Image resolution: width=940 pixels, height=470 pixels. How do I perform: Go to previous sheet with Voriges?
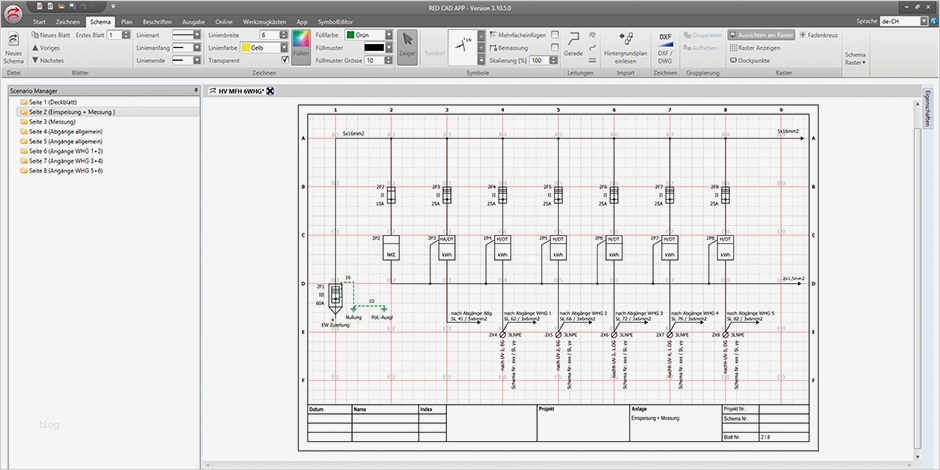click(46, 47)
